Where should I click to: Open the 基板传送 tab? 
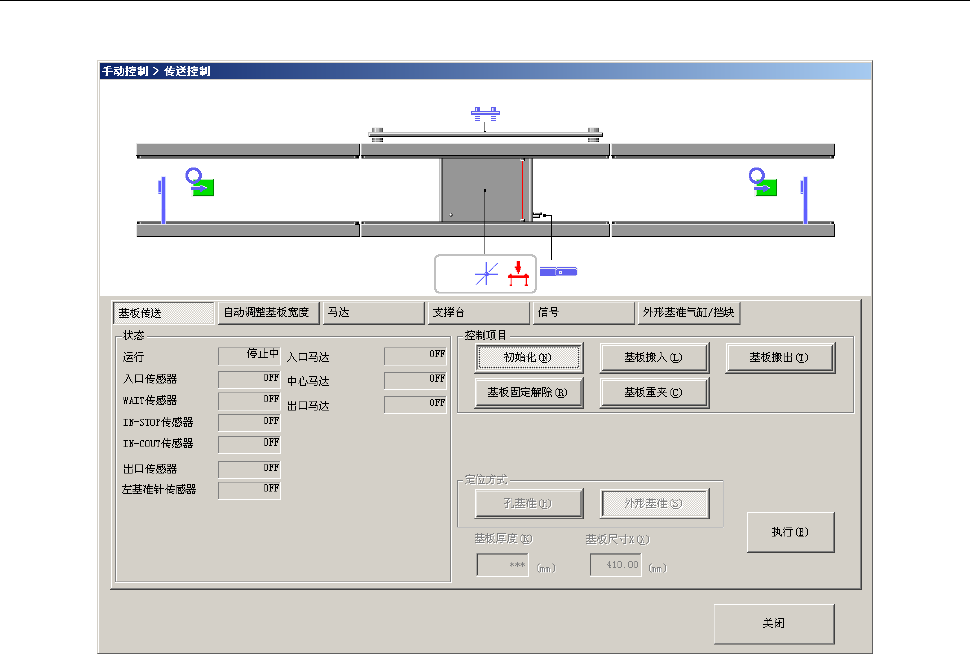pyautogui.click(x=163, y=313)
